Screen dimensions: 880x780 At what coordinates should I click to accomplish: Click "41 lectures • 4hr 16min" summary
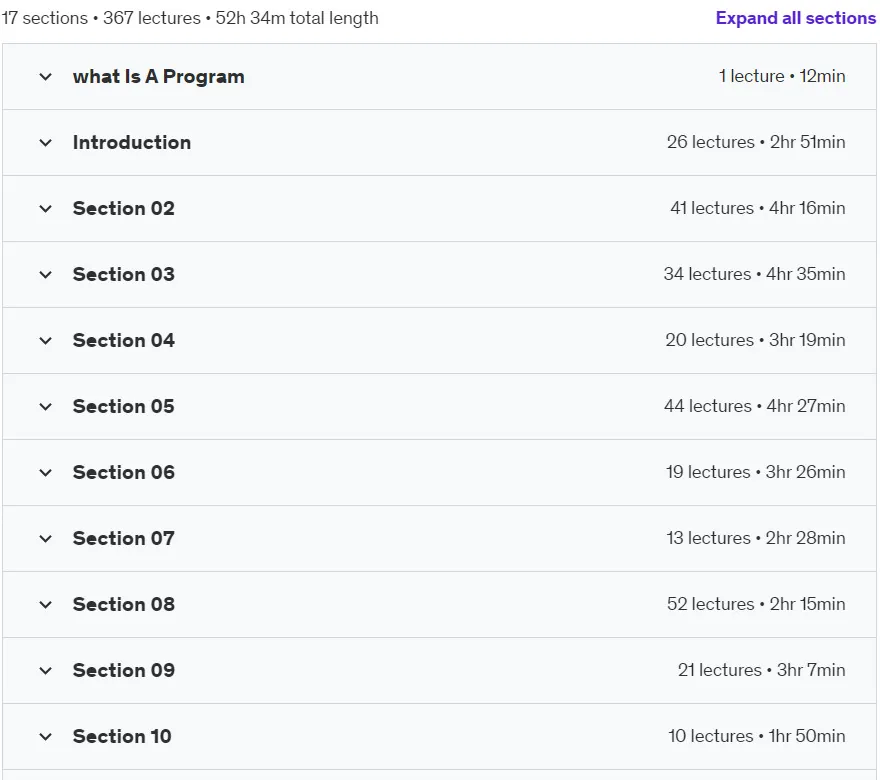click(758, 208)
